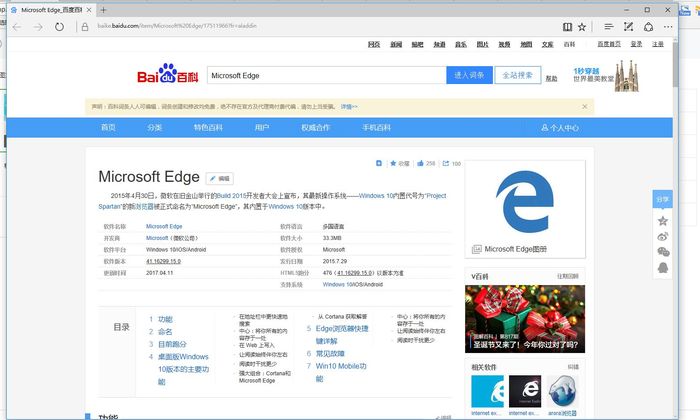Click the blue 进入词条 button
Image resolution: width=700 pixels, height=420 pixels.
pos(469,75)
